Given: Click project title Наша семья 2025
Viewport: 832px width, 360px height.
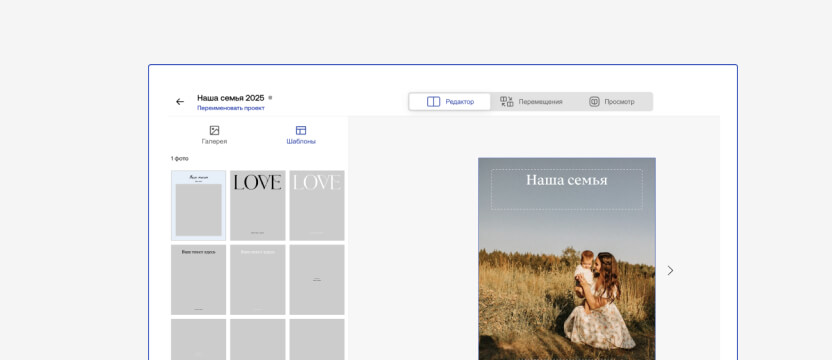Looking at the screenshot, I should click(231, 98).
